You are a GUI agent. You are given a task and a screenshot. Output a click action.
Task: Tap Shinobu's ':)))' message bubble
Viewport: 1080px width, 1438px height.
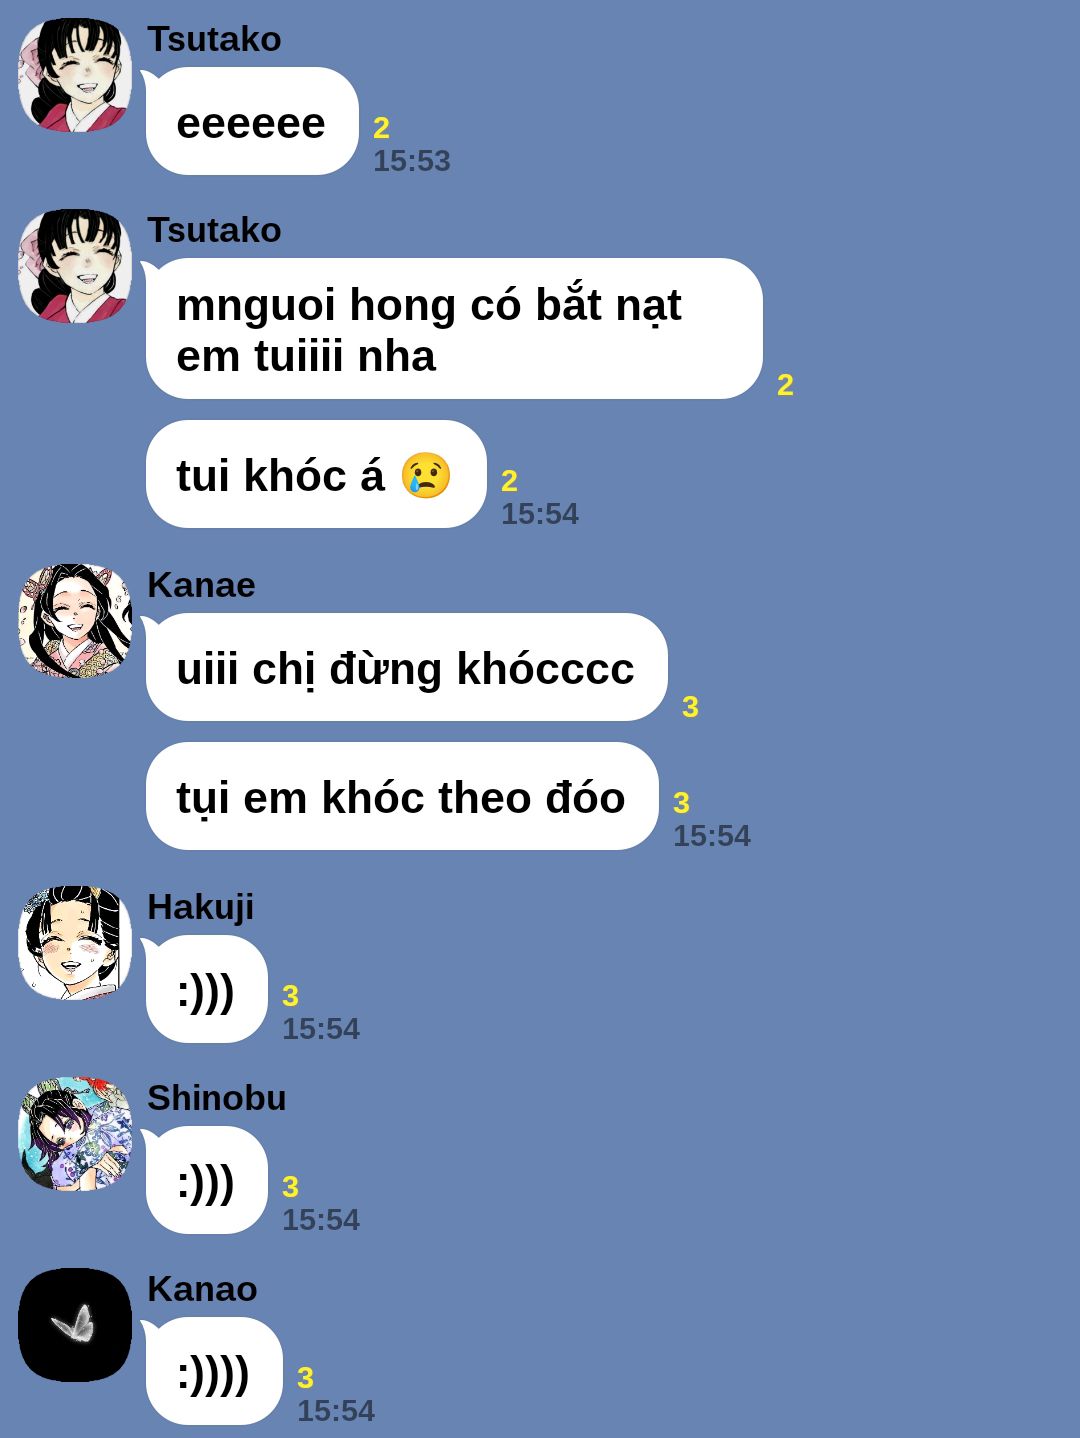coord(207,1180)
